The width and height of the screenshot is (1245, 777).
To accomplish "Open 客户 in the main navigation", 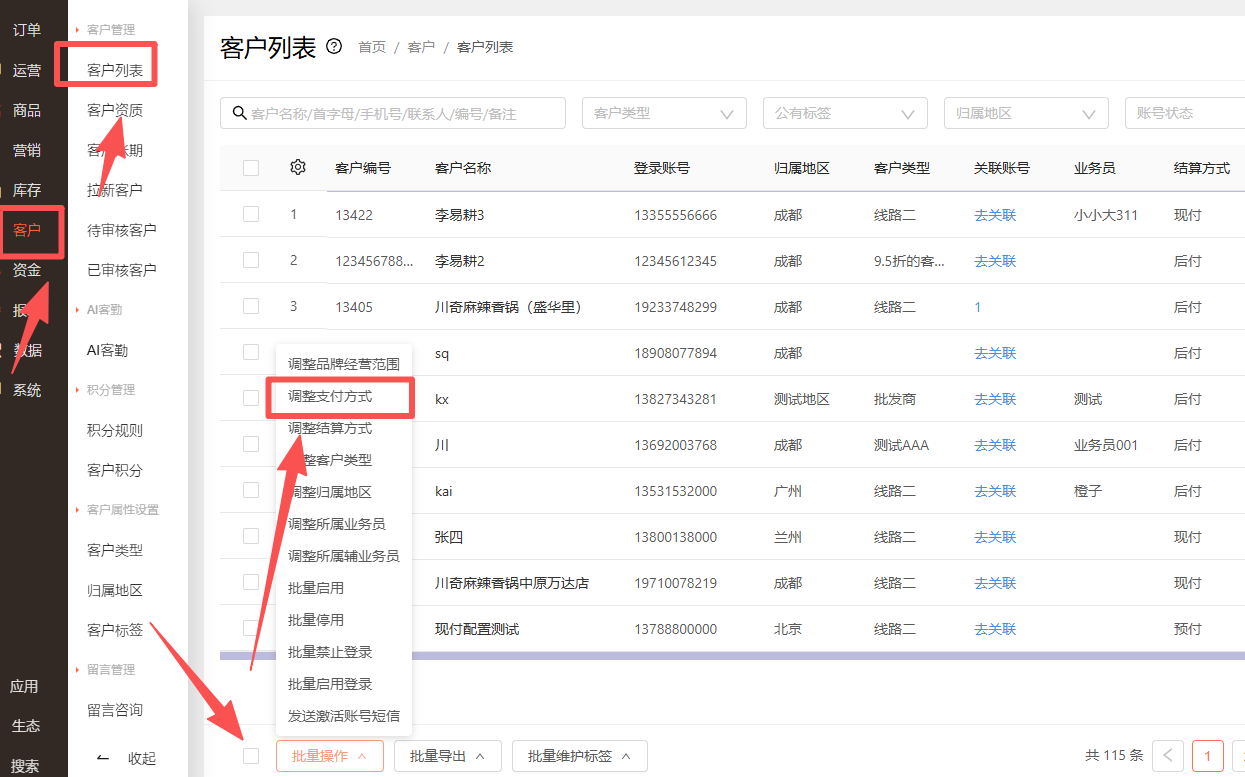I will click(27, 230).
